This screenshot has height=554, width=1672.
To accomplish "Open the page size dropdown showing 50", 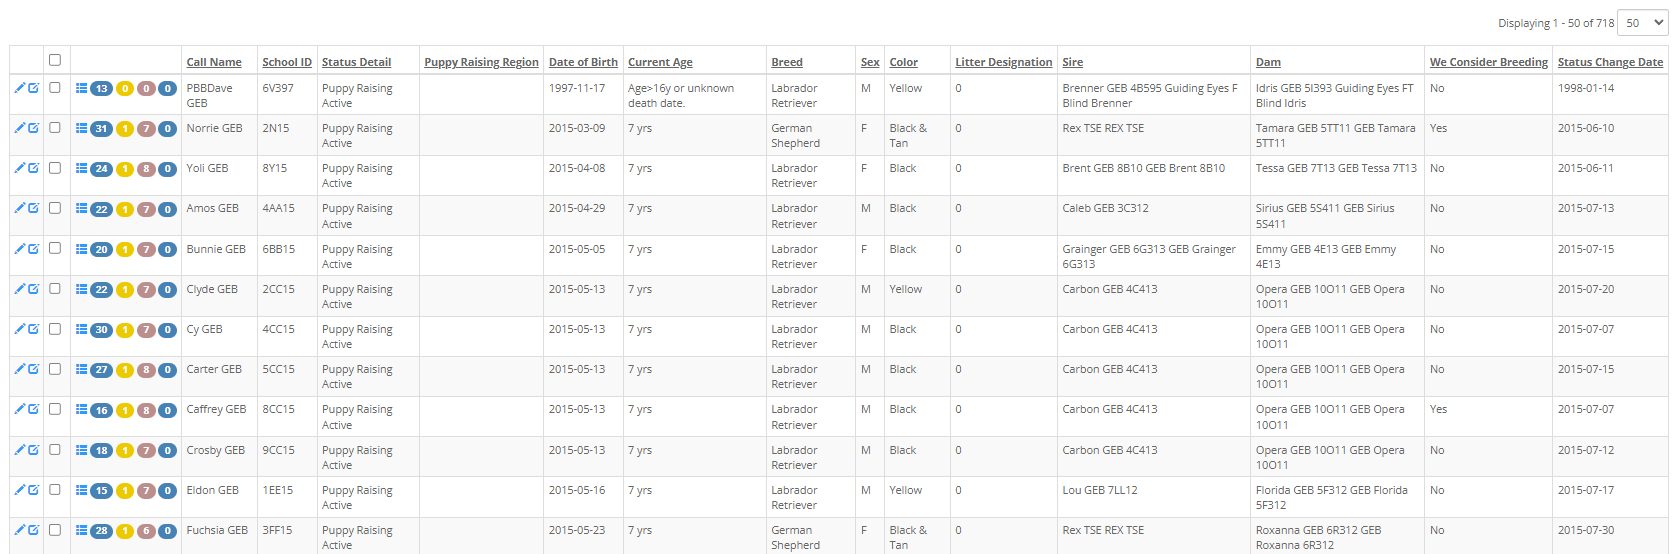I will point(1642,23).
